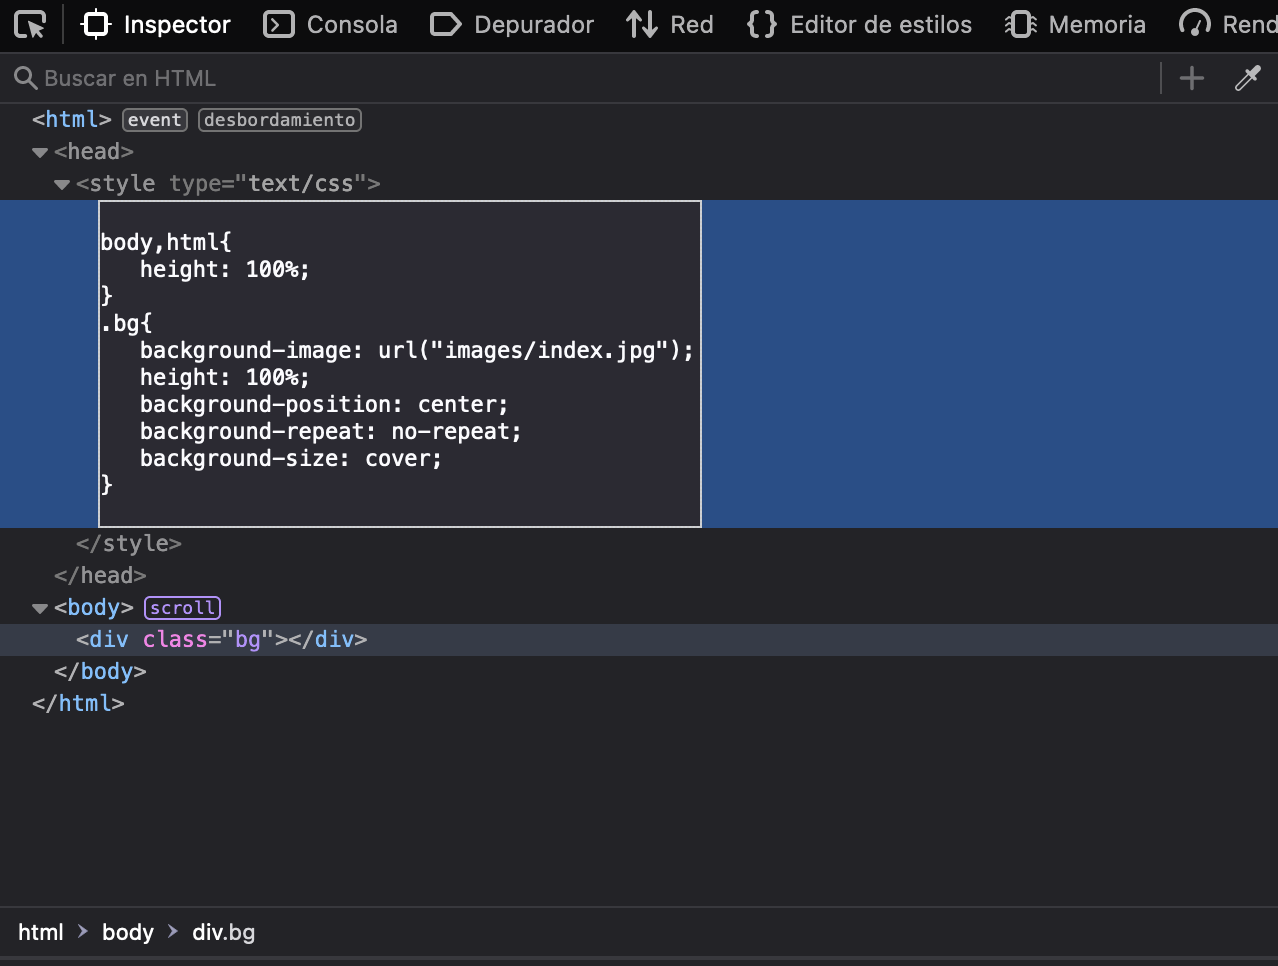Activate the element picker tool

31,24
